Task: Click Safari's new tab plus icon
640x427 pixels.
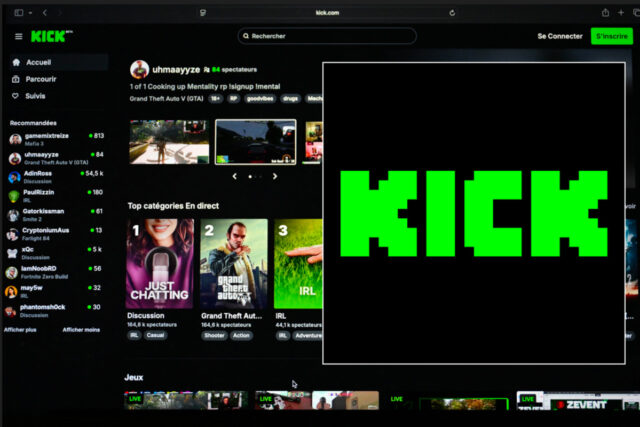Action: point(620,12)
